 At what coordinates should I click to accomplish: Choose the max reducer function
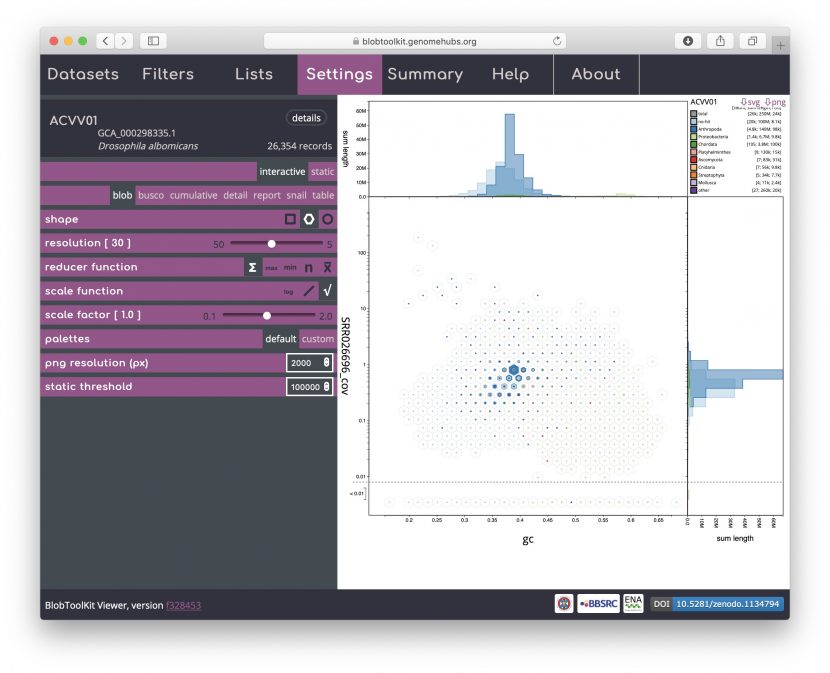coord(271,267)
